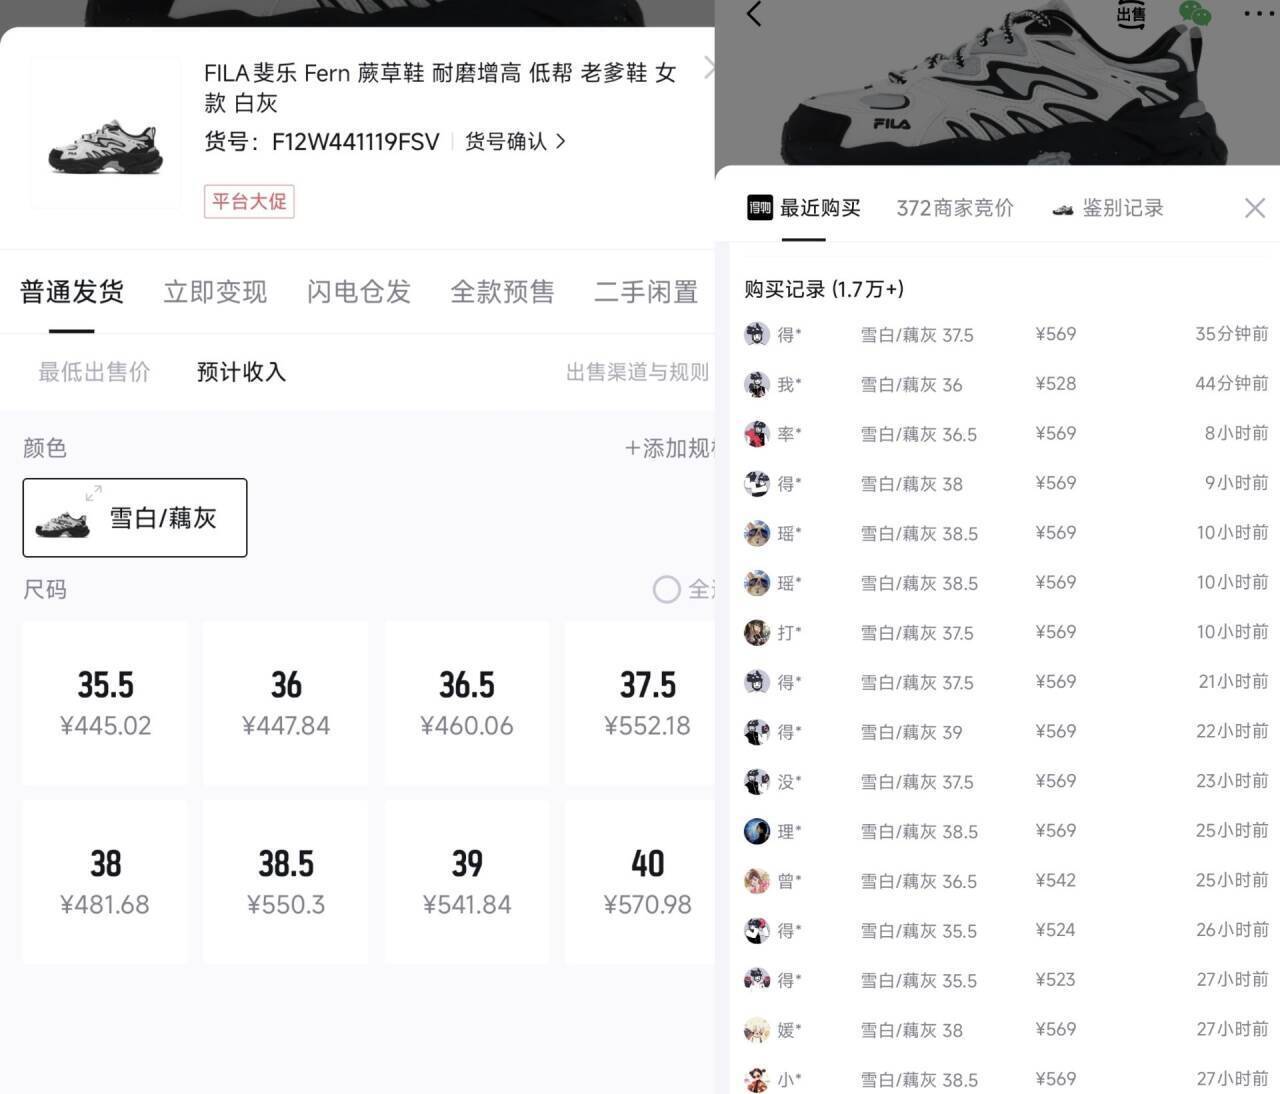Select size 37.5 at ¥552.18
The height and width of the screenshot is (1094, 1280).
[x=641, y=703]
